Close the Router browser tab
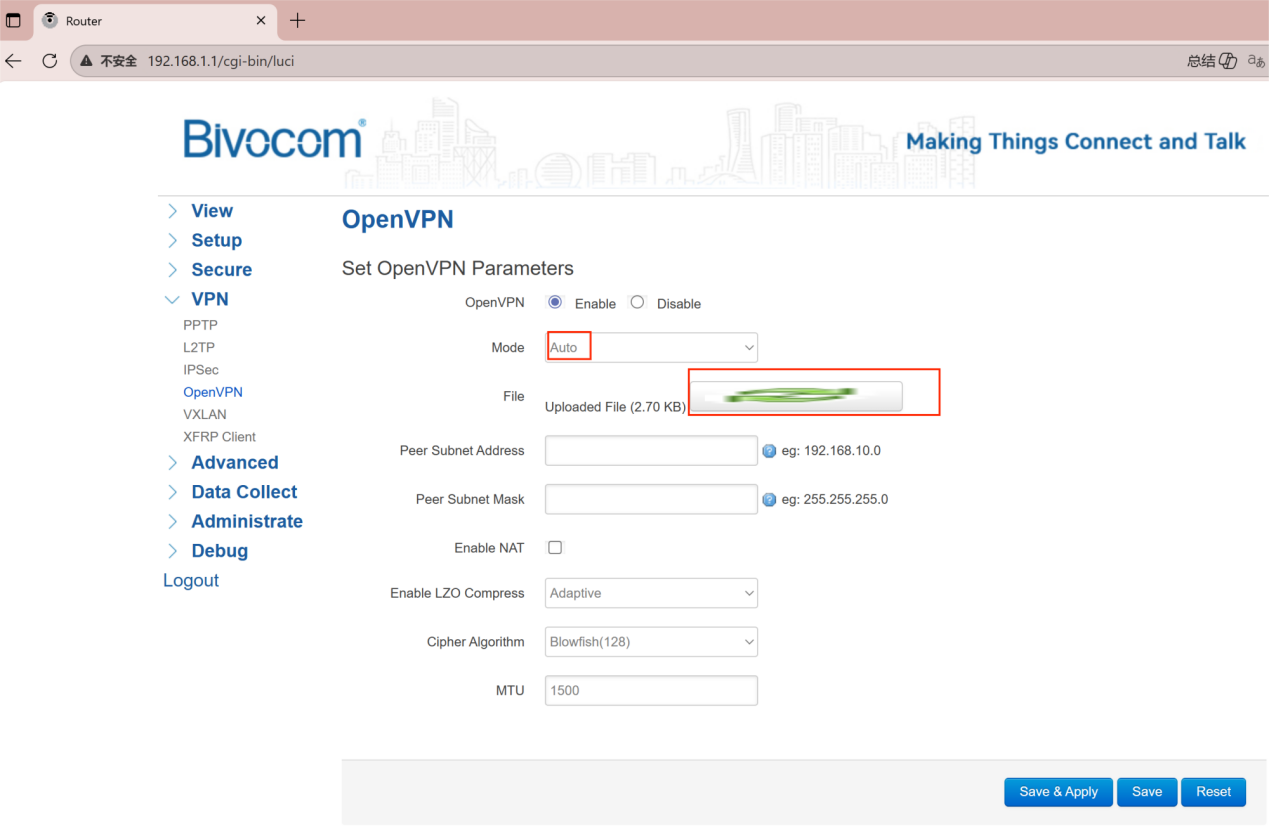This screenshot has height=828, width=1269. 261,21
